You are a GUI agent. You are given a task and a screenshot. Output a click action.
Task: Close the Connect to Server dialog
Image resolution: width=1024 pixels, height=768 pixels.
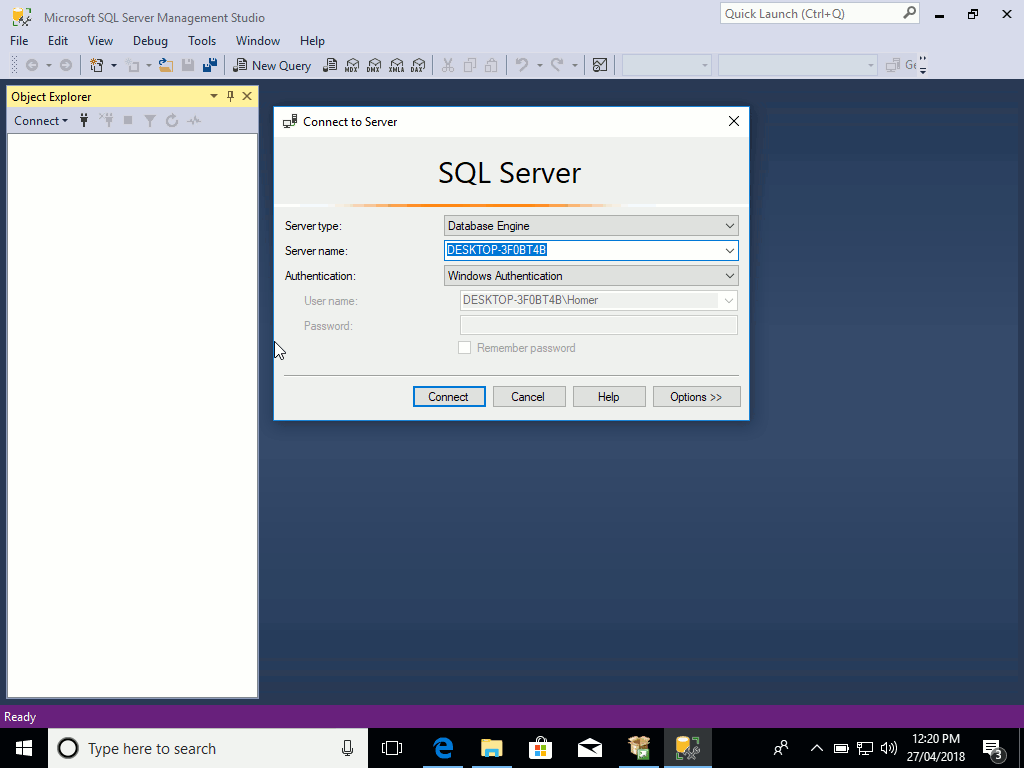pos(733,121)
